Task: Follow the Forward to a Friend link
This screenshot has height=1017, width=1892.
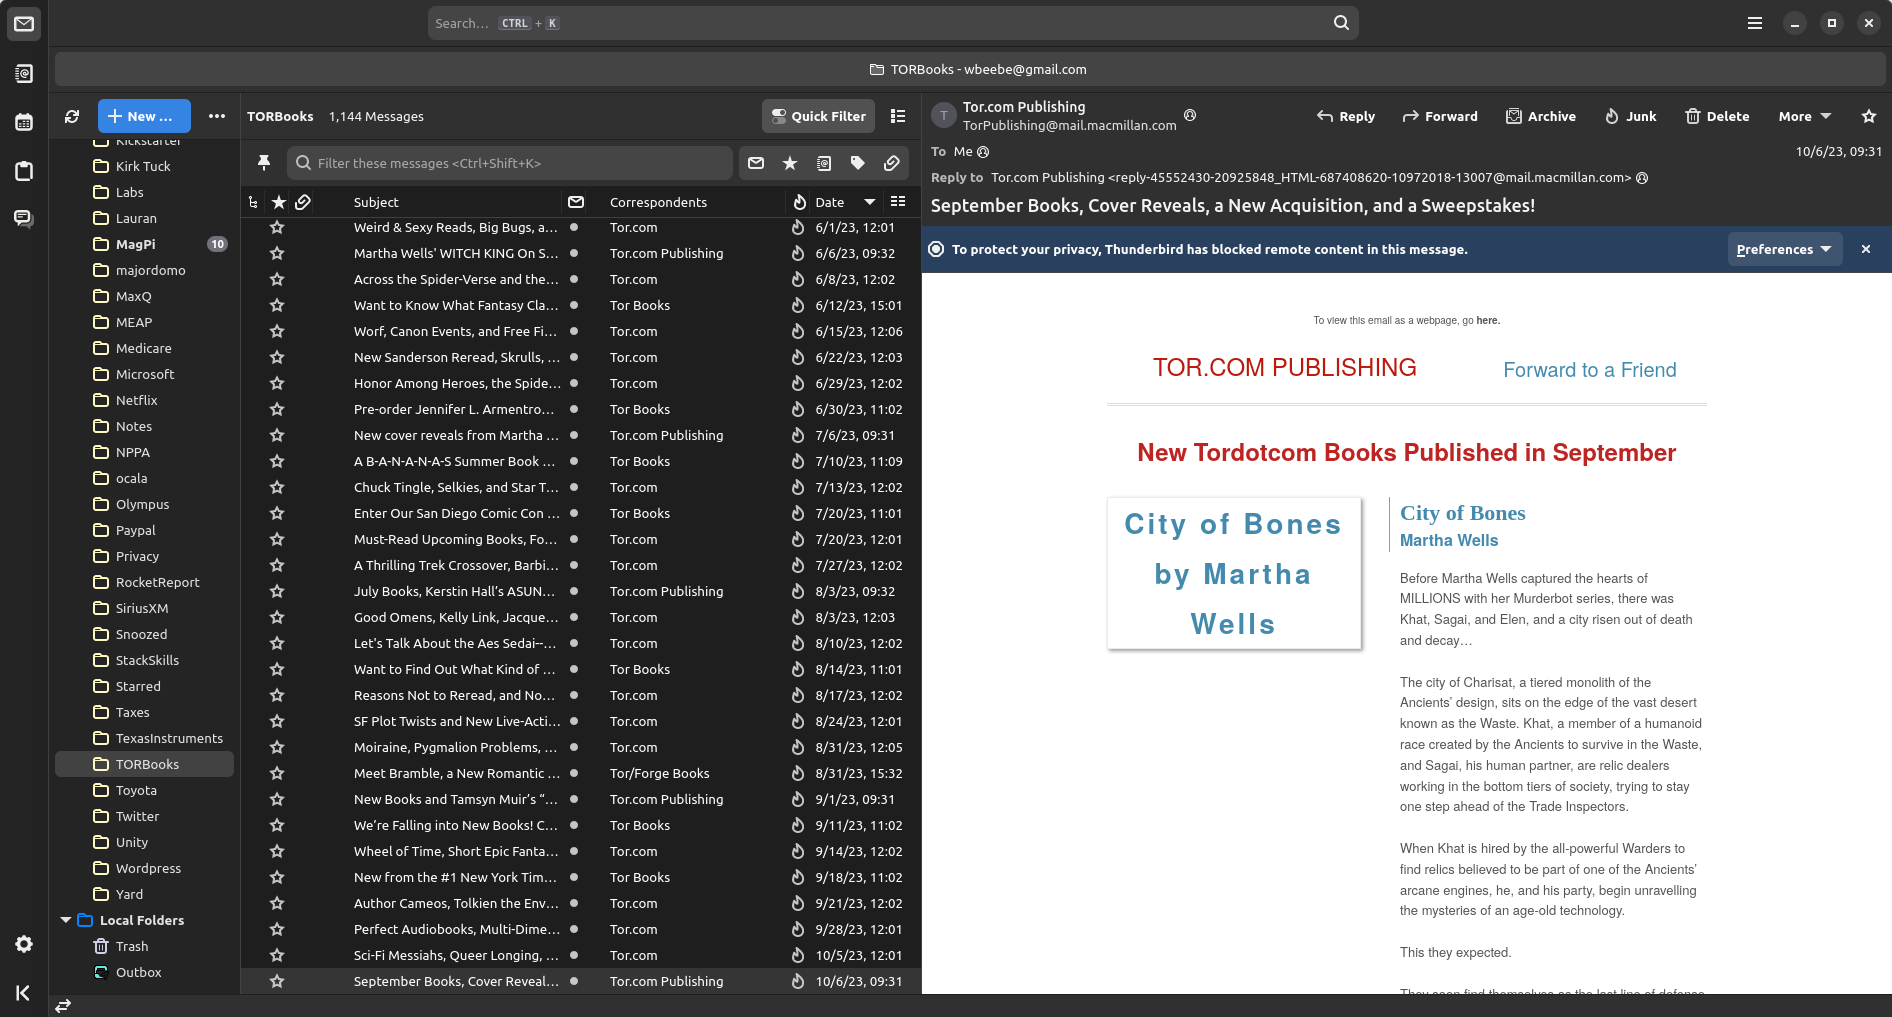Action: 1590,370
